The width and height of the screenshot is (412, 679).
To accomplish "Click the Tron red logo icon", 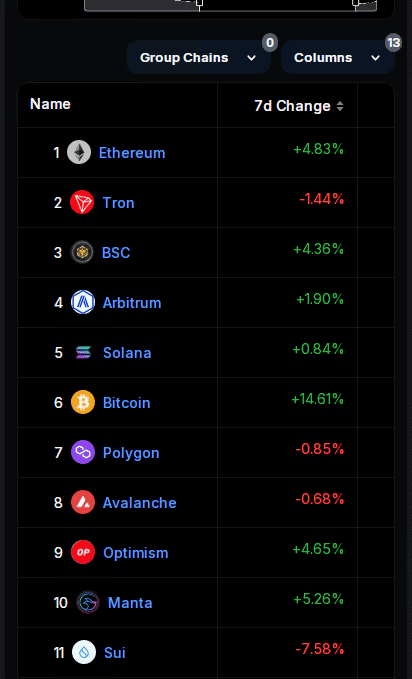I will [x=82, y=202].
